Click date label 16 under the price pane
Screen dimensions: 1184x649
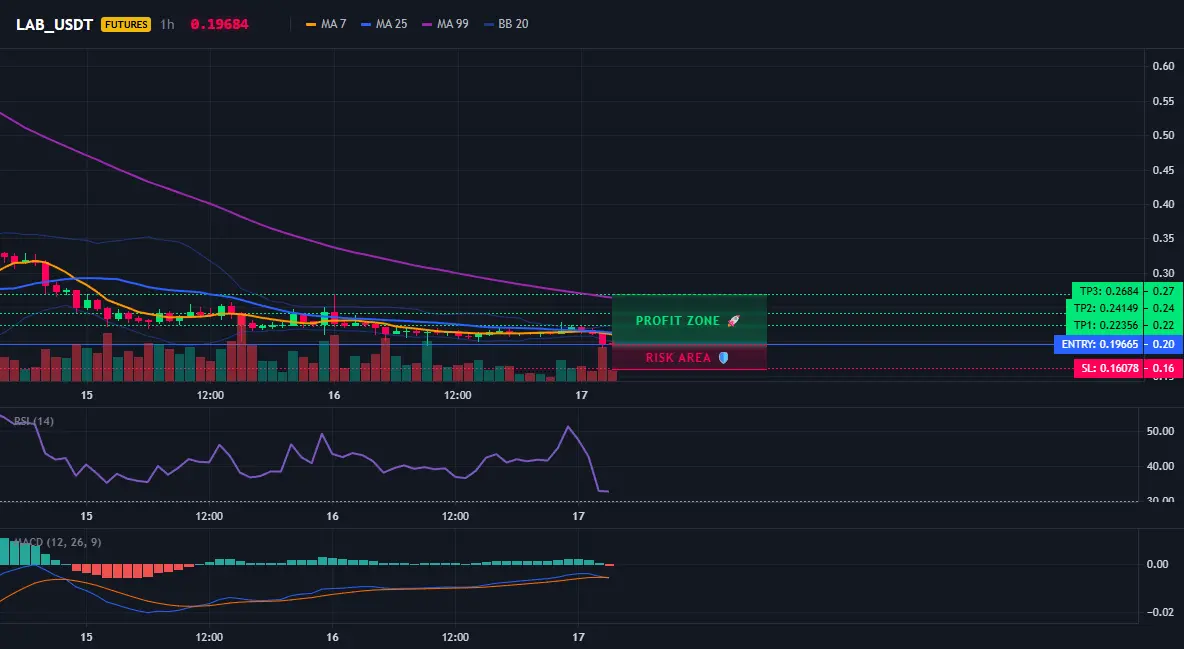[334, 395]
